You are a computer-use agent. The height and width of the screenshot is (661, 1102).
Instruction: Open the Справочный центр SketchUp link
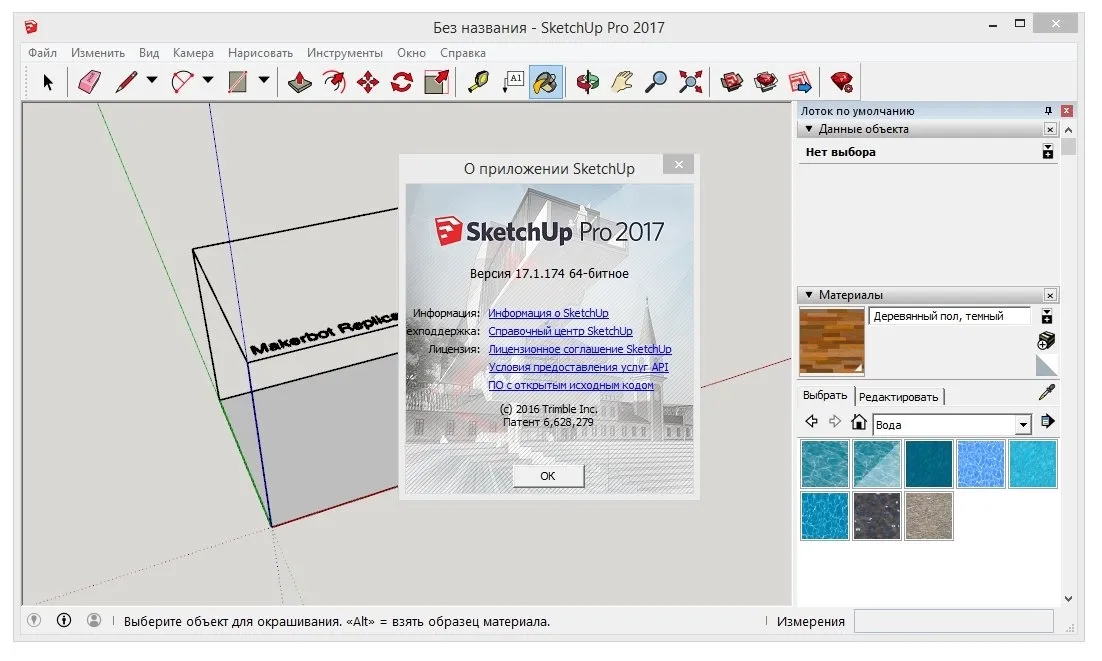(560, 331)
